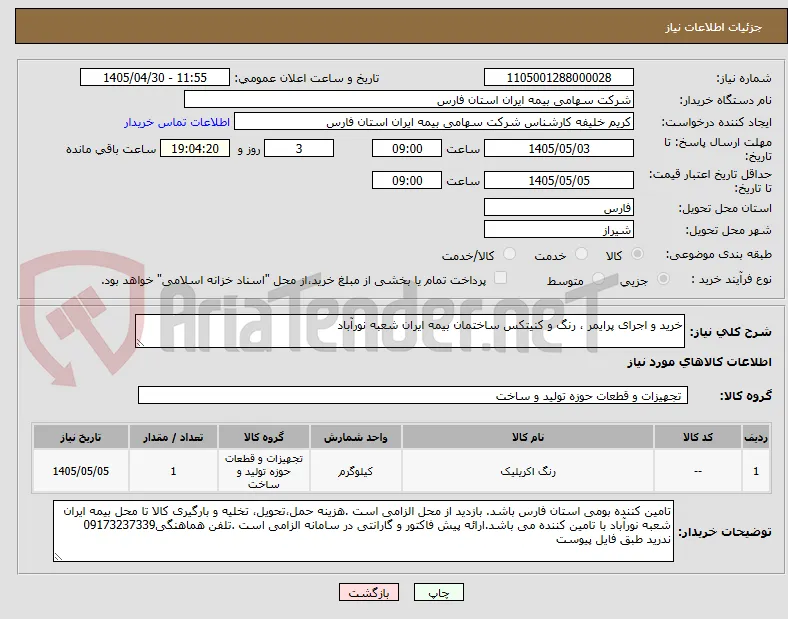
Task: Click the جزئیات اطلاعات نیاز page title
Action: click(714, 27)
